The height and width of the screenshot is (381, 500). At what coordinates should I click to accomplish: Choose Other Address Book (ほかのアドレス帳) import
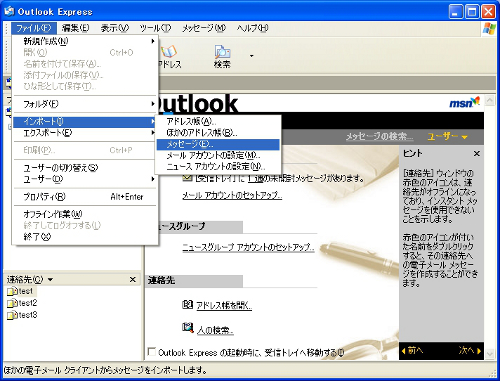tap(218, 133)
